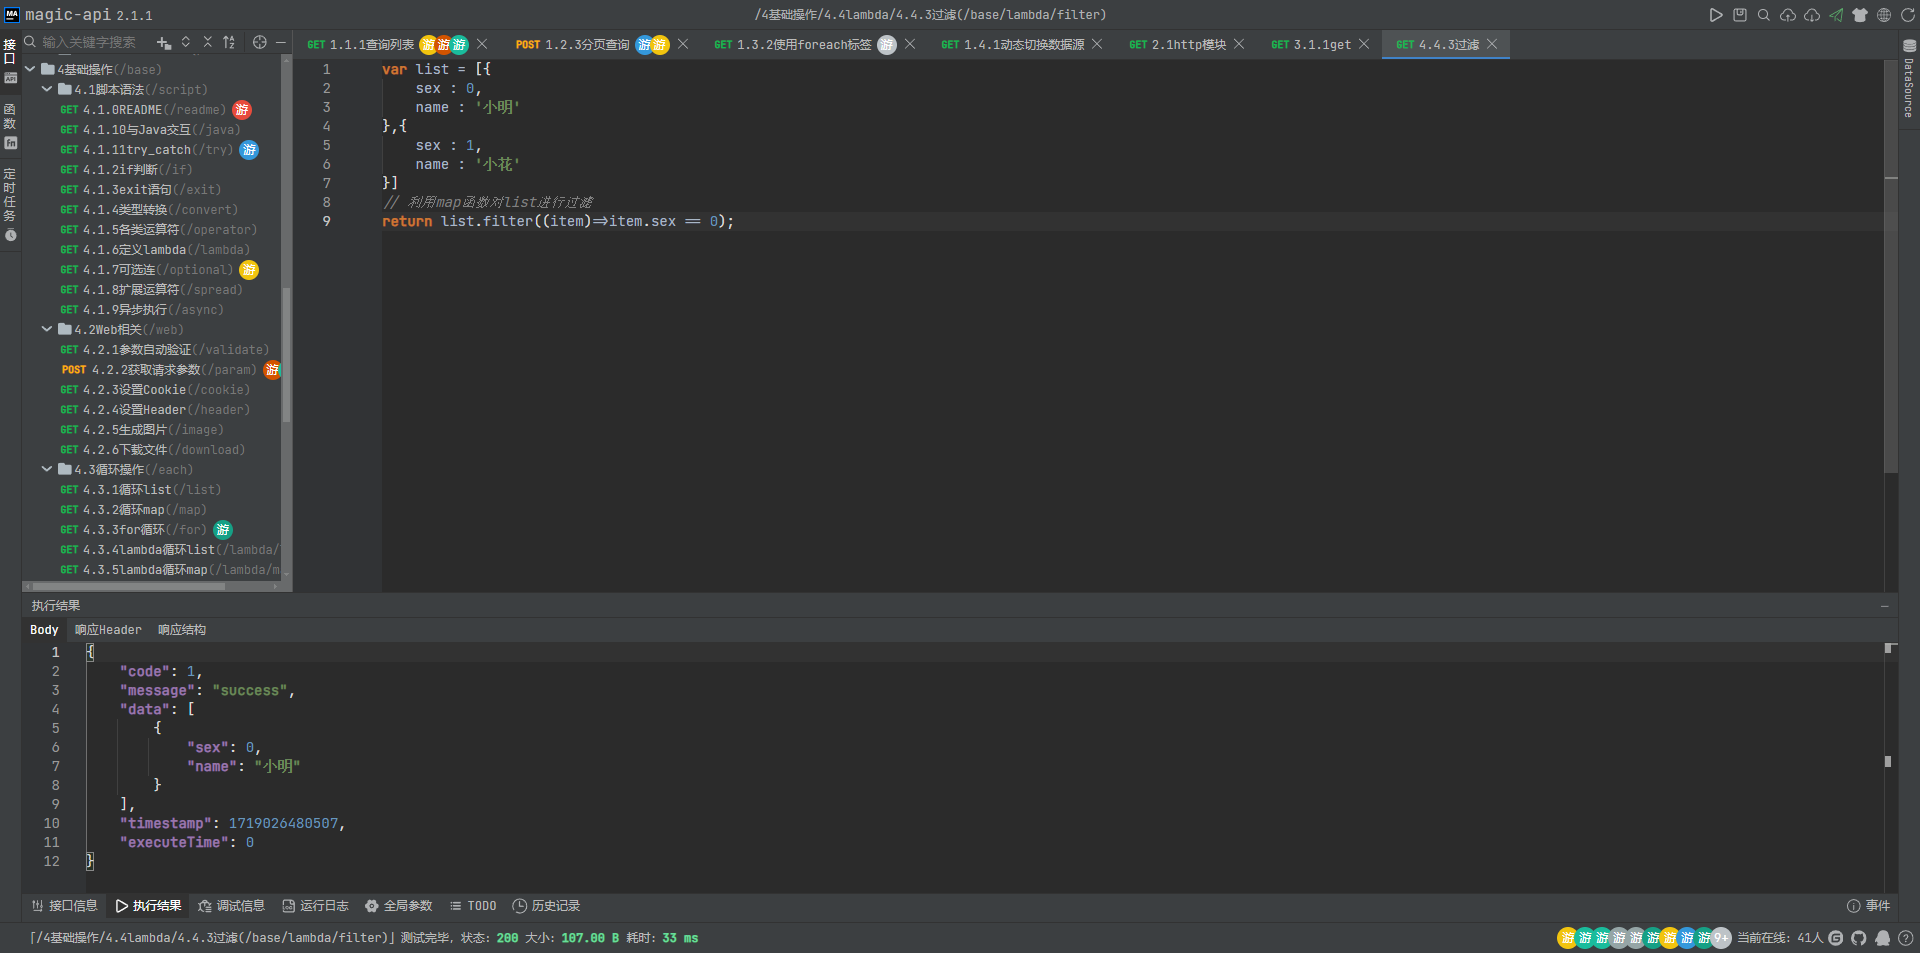Locate current file with crosshair icon
The image size is (1920, 953).
tap(260, 42)
